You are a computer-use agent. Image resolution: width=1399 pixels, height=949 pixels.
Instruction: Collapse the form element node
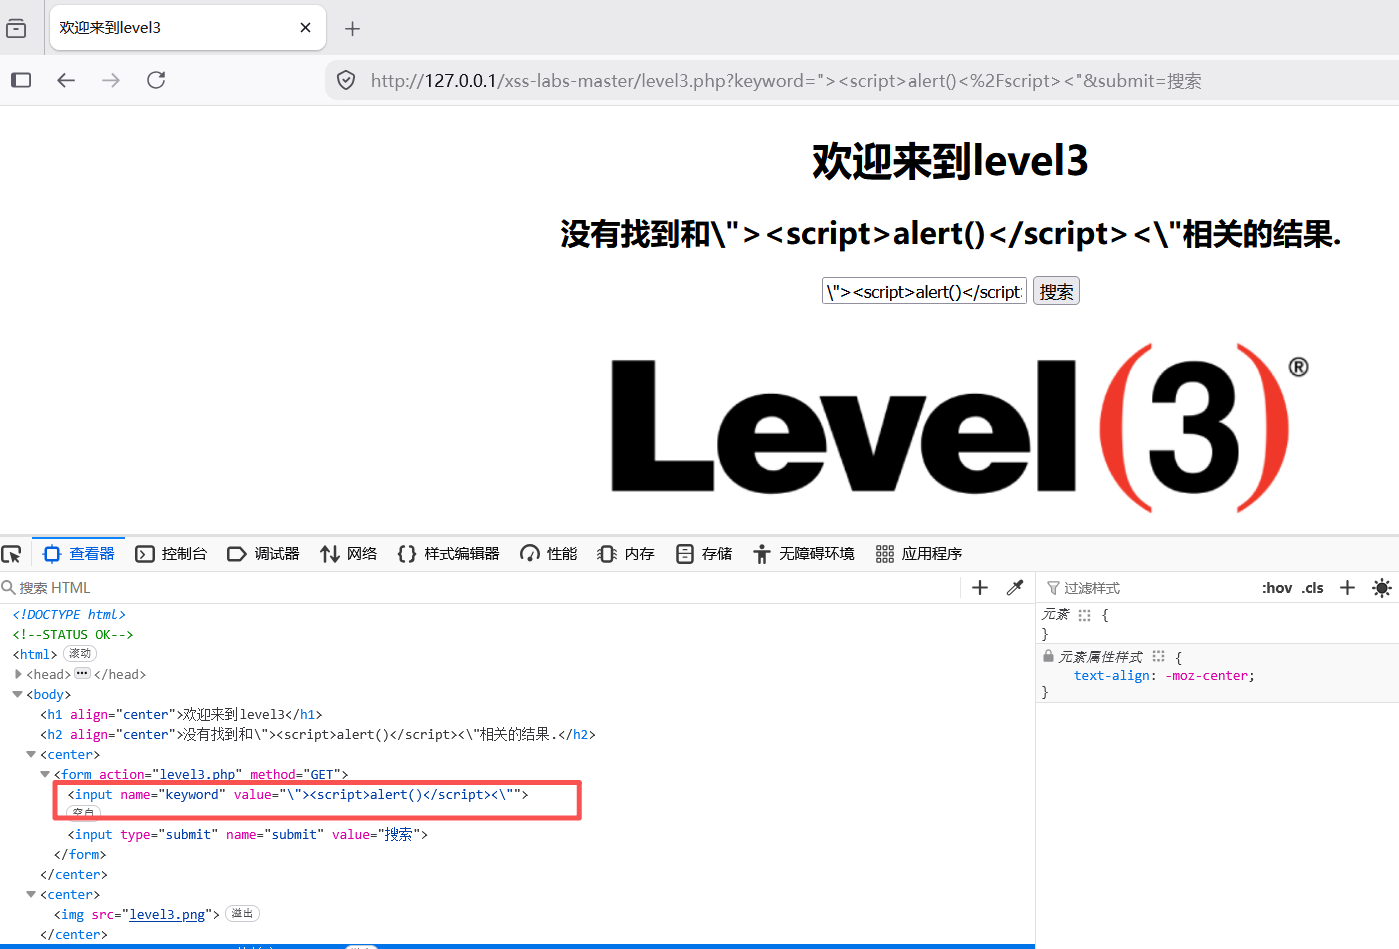[45, 774]
